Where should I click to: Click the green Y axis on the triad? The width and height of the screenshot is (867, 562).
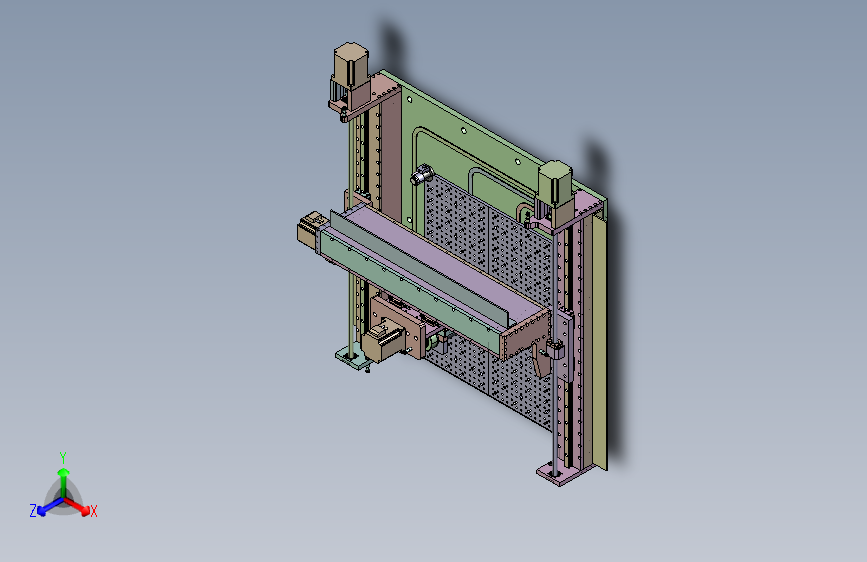[x=64, y=483]
